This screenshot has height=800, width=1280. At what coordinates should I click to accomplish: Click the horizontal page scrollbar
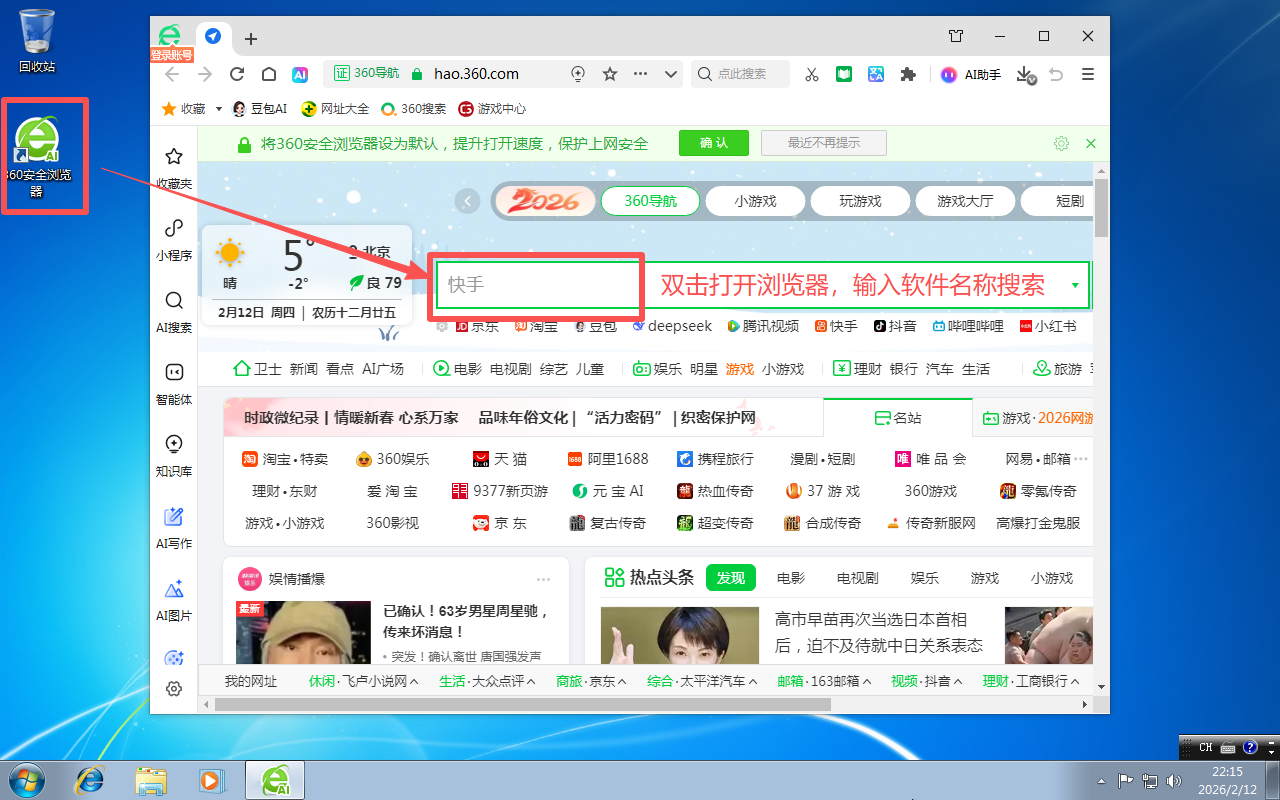pos(522,704)
